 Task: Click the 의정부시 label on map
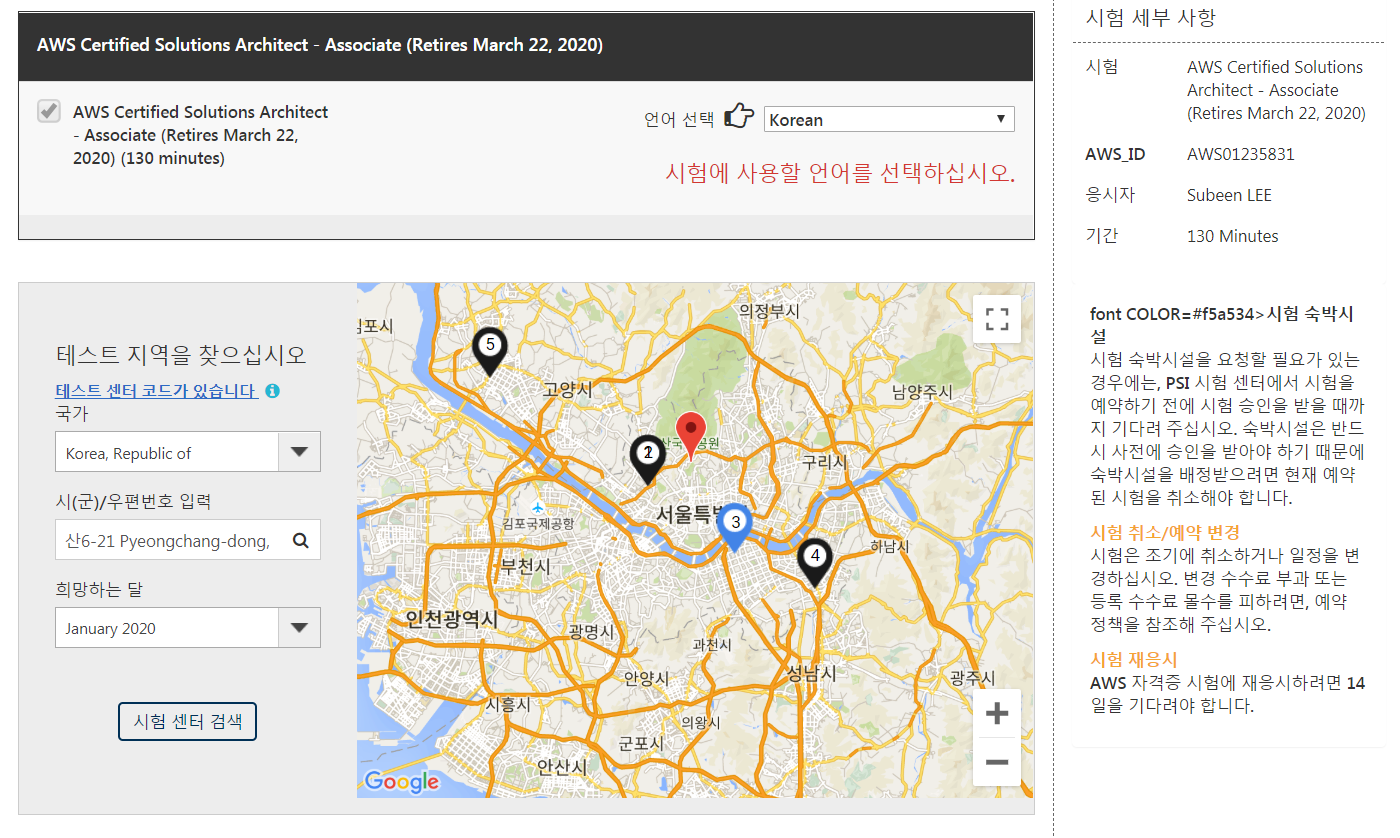[769, 311]
